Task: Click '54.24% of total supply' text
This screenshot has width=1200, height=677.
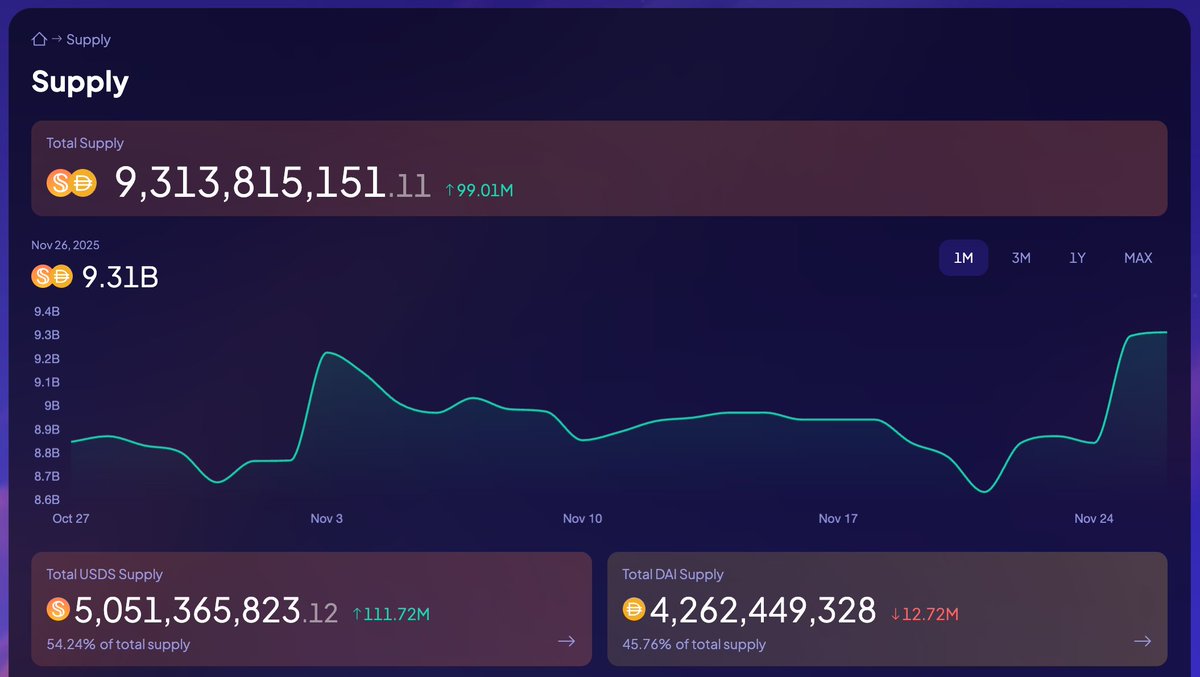Action: (x=118, y=644)
